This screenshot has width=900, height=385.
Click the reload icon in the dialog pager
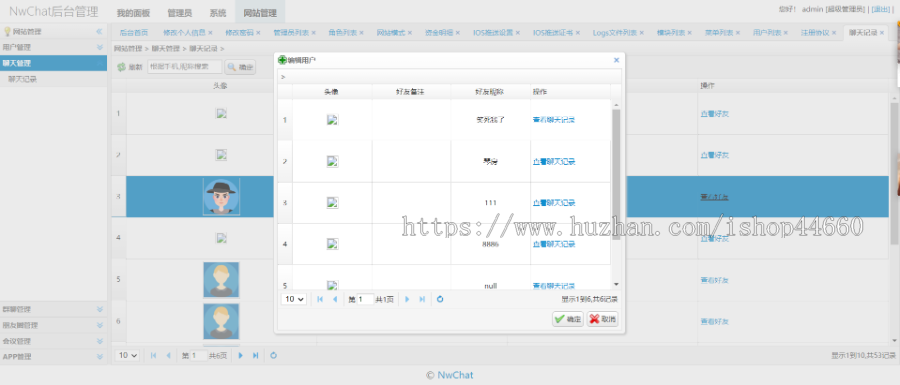[440, 299]
